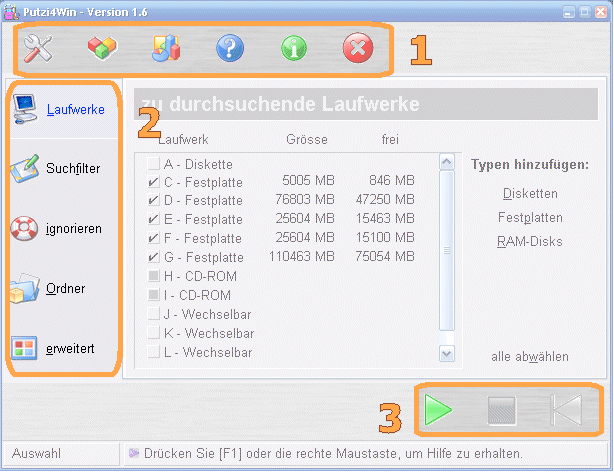Click the status bar message icon
The height and width of the screenshot is (473, 614).
click(x=134, y=453)
